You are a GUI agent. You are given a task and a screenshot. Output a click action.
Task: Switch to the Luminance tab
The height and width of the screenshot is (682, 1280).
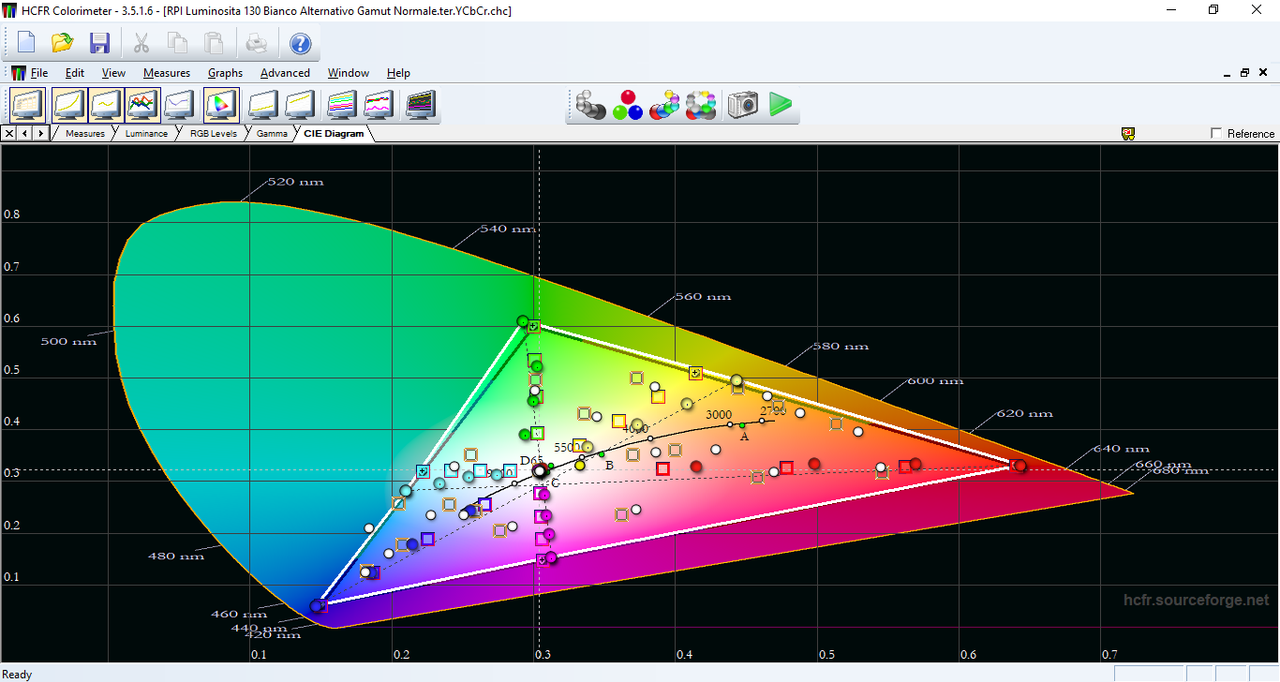click(146, 133)
